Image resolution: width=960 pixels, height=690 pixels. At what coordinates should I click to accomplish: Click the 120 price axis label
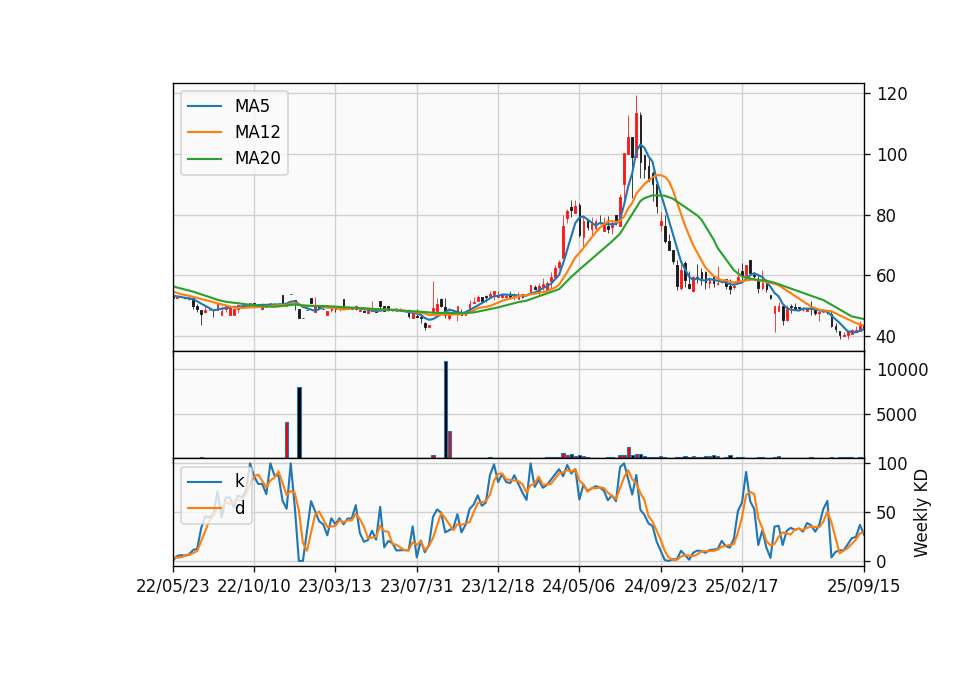pyautogui.click(x=892, y=94)
